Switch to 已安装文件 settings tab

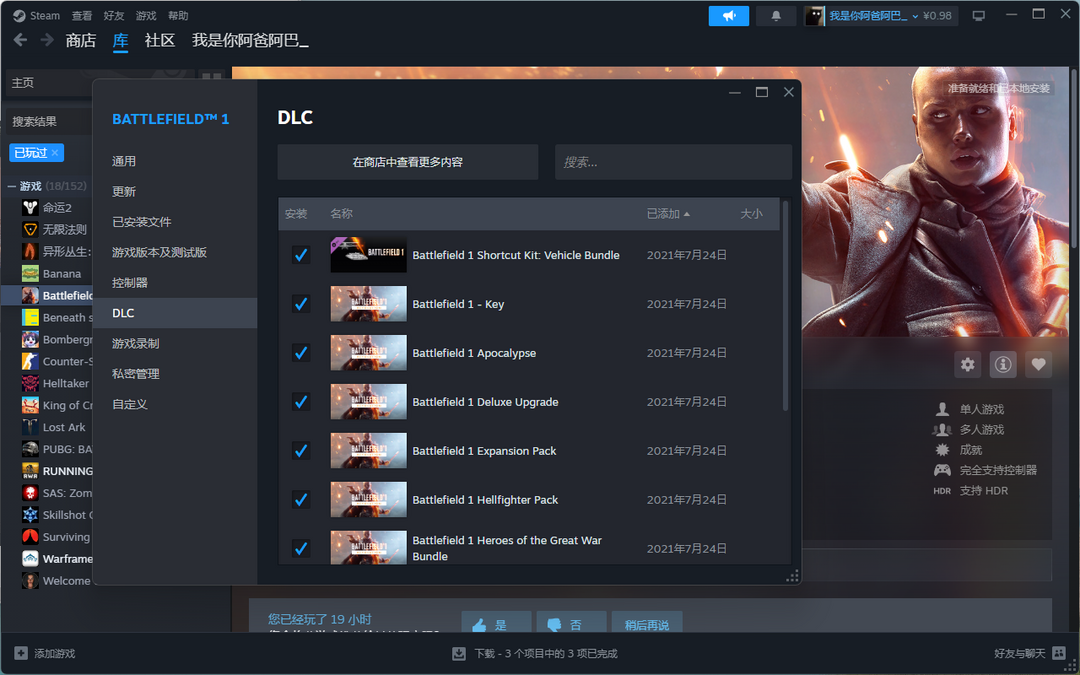coord(142,222)
